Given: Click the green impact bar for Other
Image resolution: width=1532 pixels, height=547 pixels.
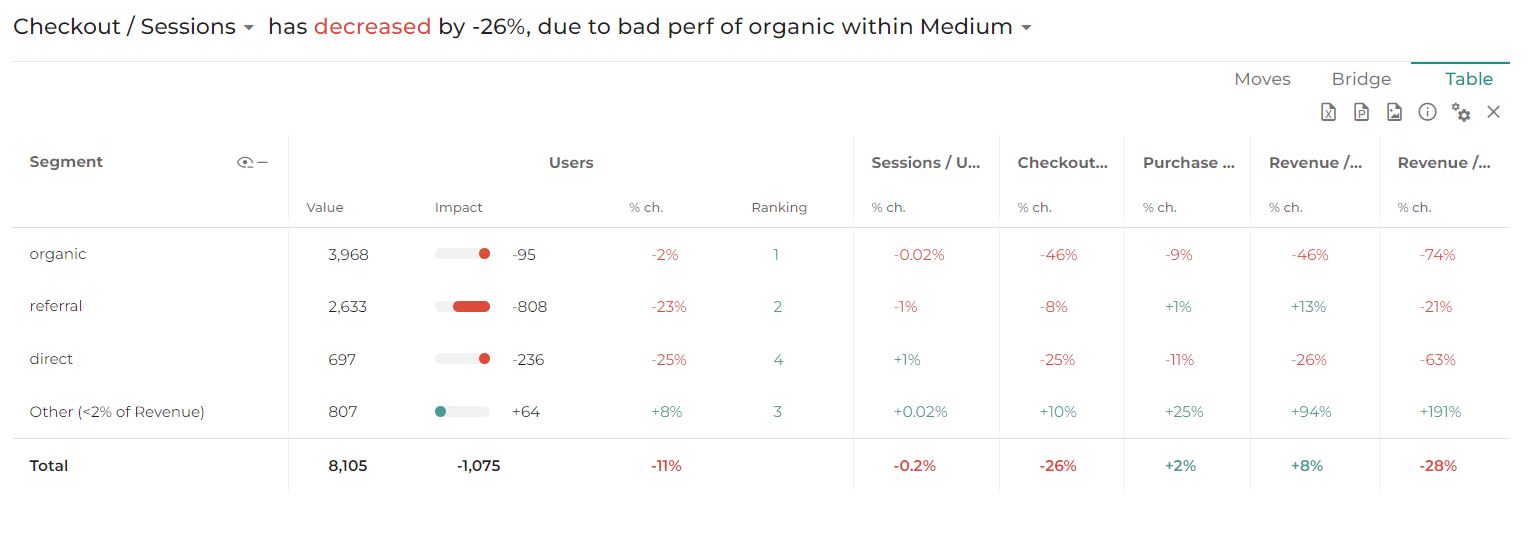Looking at the screenshot, I should (x=440, y=411).
